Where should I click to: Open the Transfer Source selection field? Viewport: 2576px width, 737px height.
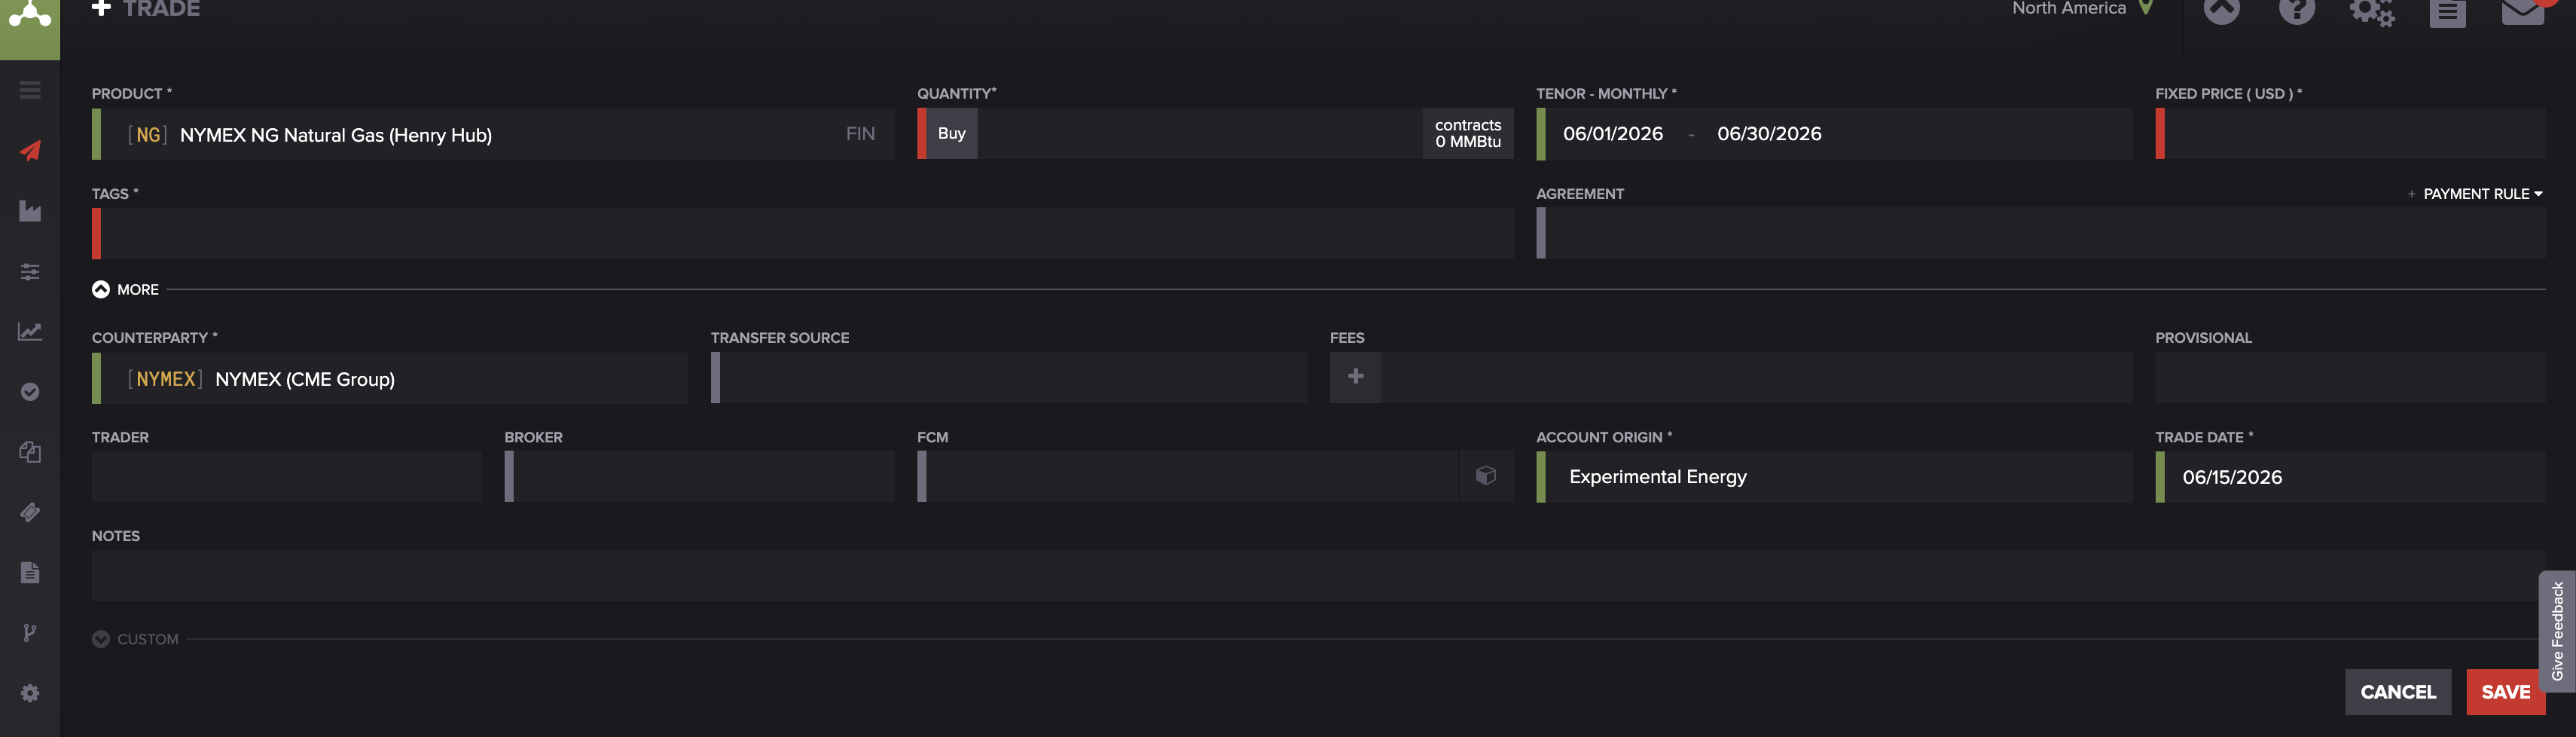[1008, 378]
